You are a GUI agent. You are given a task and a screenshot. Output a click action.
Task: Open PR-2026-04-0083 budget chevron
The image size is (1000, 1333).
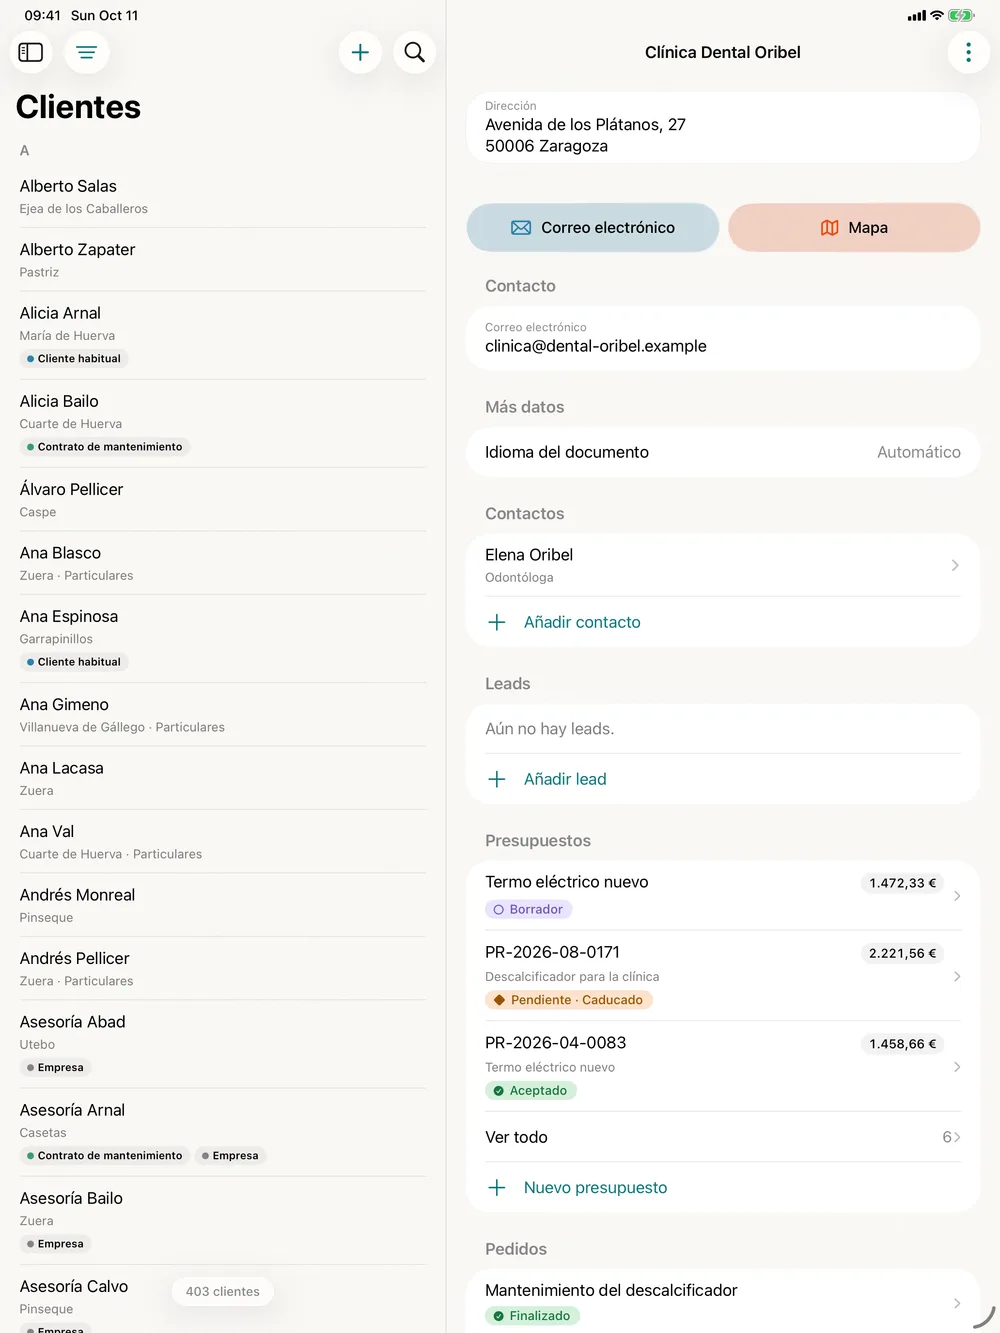(x=957, y=1067)
